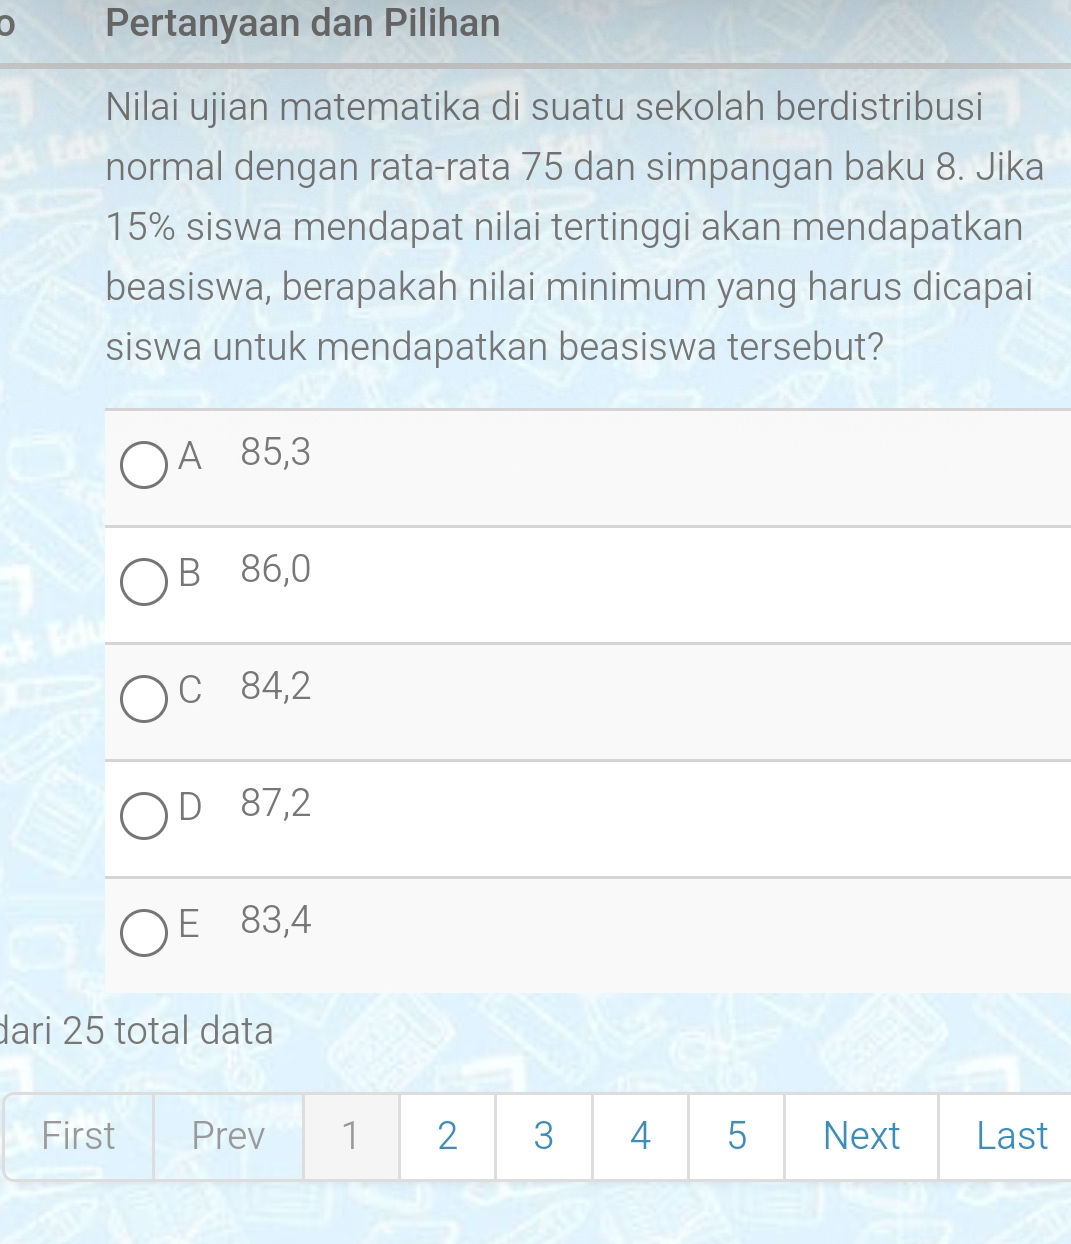This screenshot has width=1071, height=1244.
Task: Click the Prev pagination button
Action: coord(227,1136)
